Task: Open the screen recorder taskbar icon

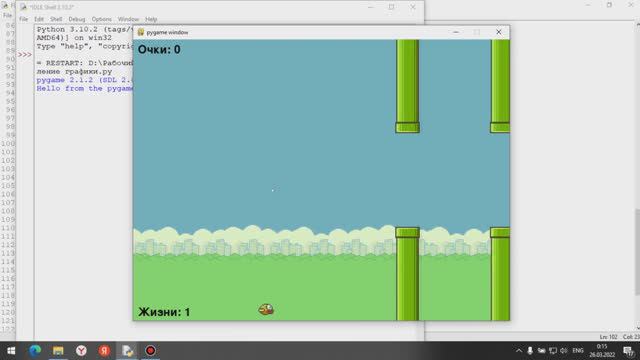Action: pyautogui.click(x=150, y=351)
